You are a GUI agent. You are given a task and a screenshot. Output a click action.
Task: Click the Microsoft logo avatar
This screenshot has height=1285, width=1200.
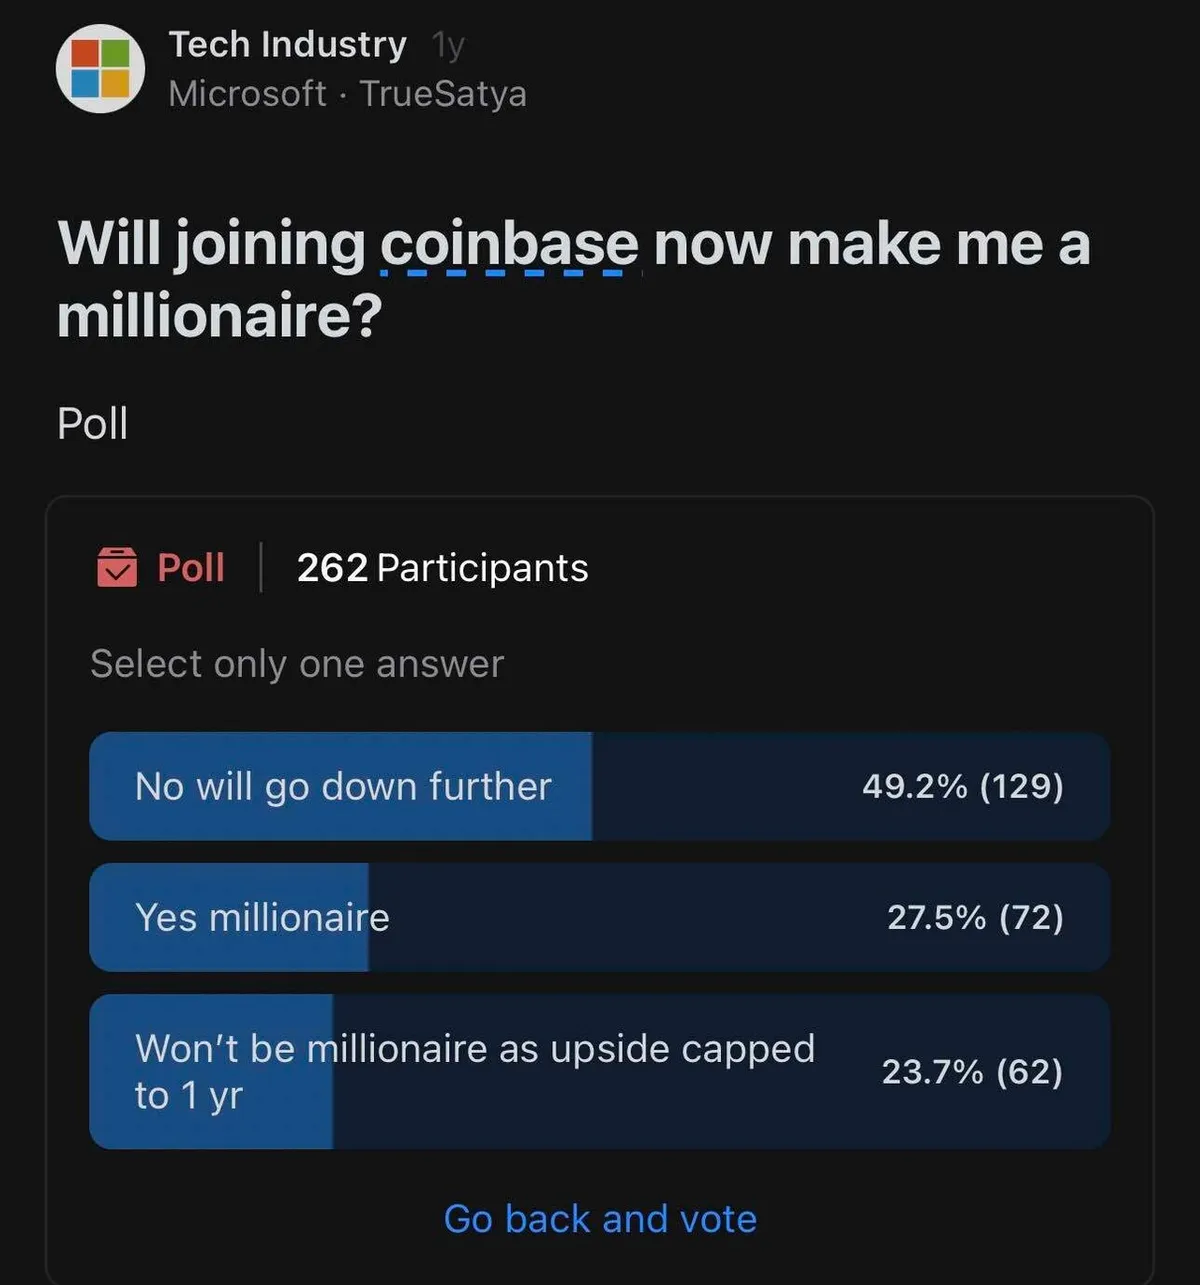coord(100,68)
